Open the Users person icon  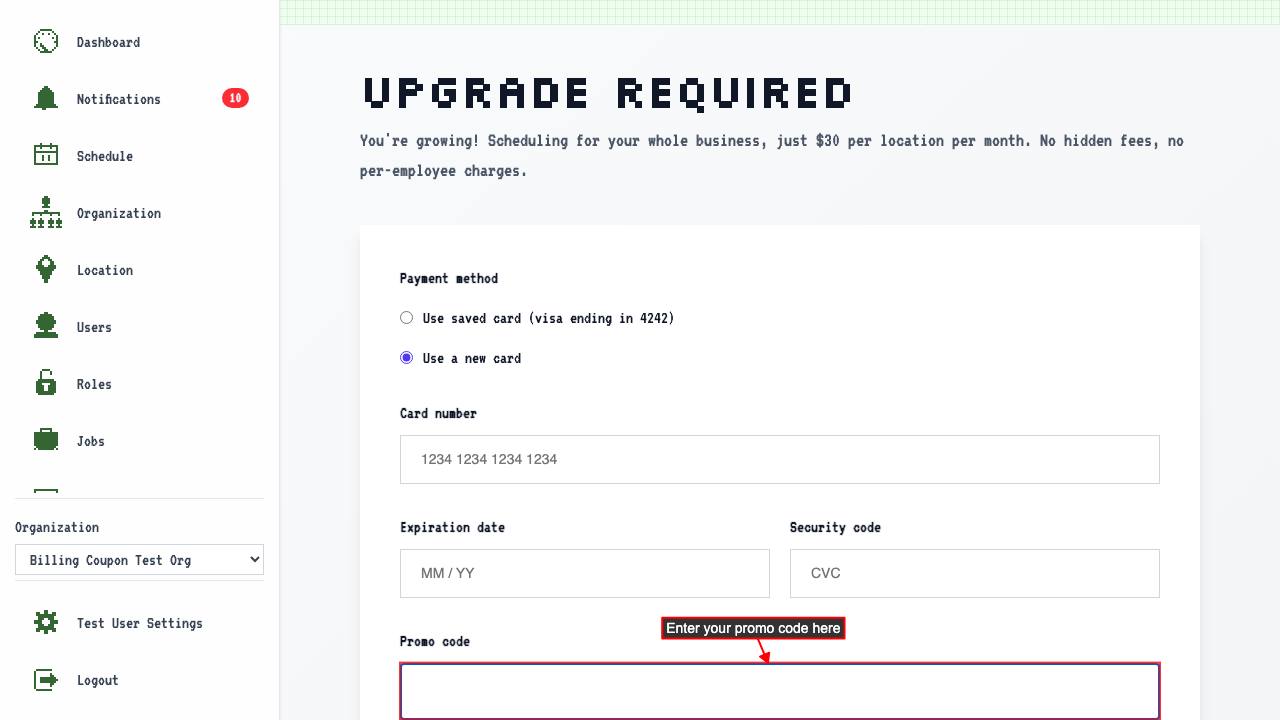[x=46, y=326]
